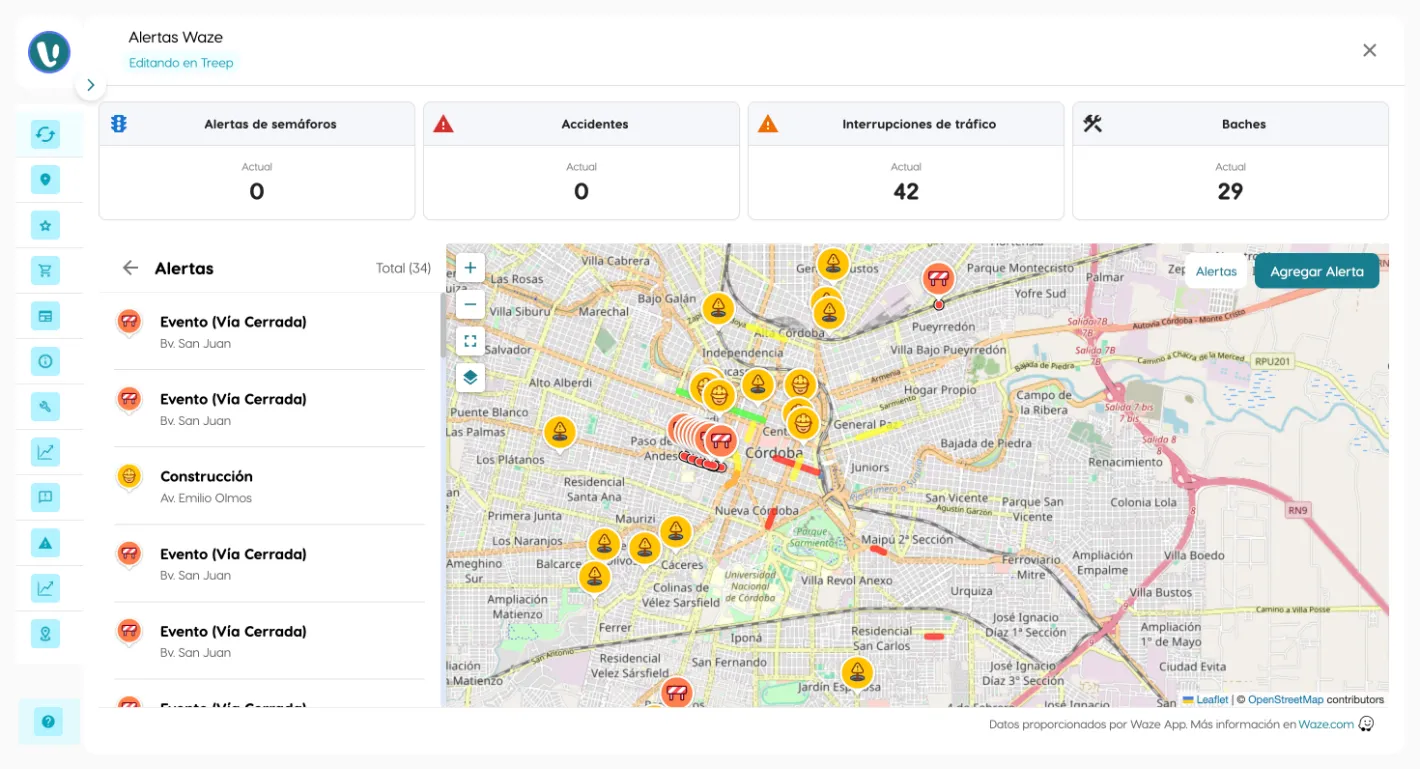Open the Waze.com link
This screenshot has width=1420, height=769.
point(1326,724)
